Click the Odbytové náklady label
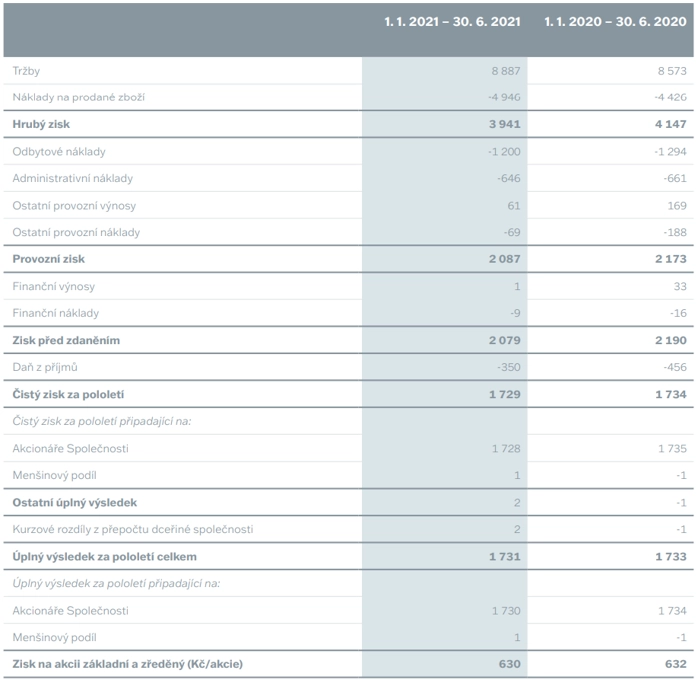The height and width of the screenshot is (683, 698). point(59,152)
